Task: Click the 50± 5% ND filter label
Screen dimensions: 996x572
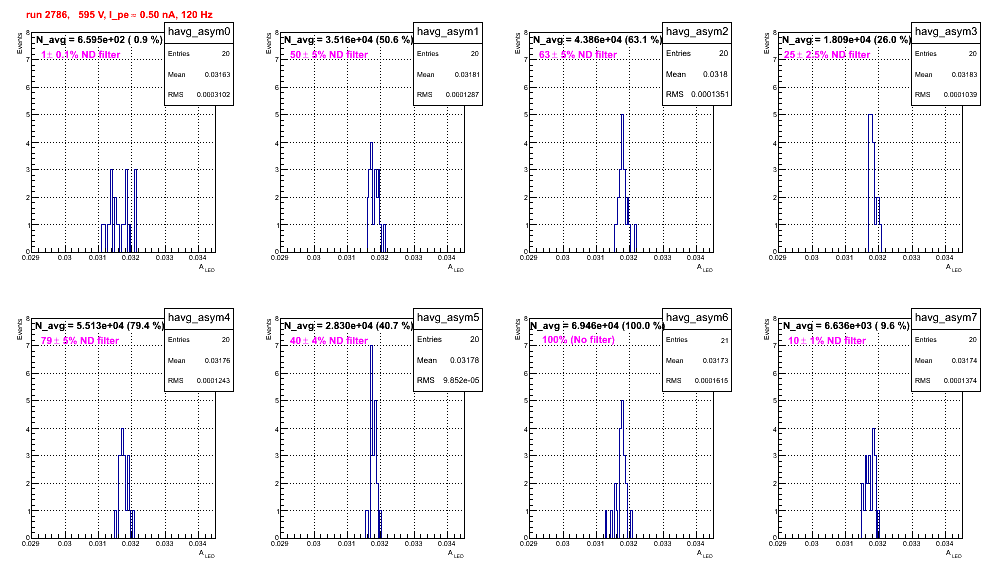Action: pyautogui.click(x=329, y=55)
